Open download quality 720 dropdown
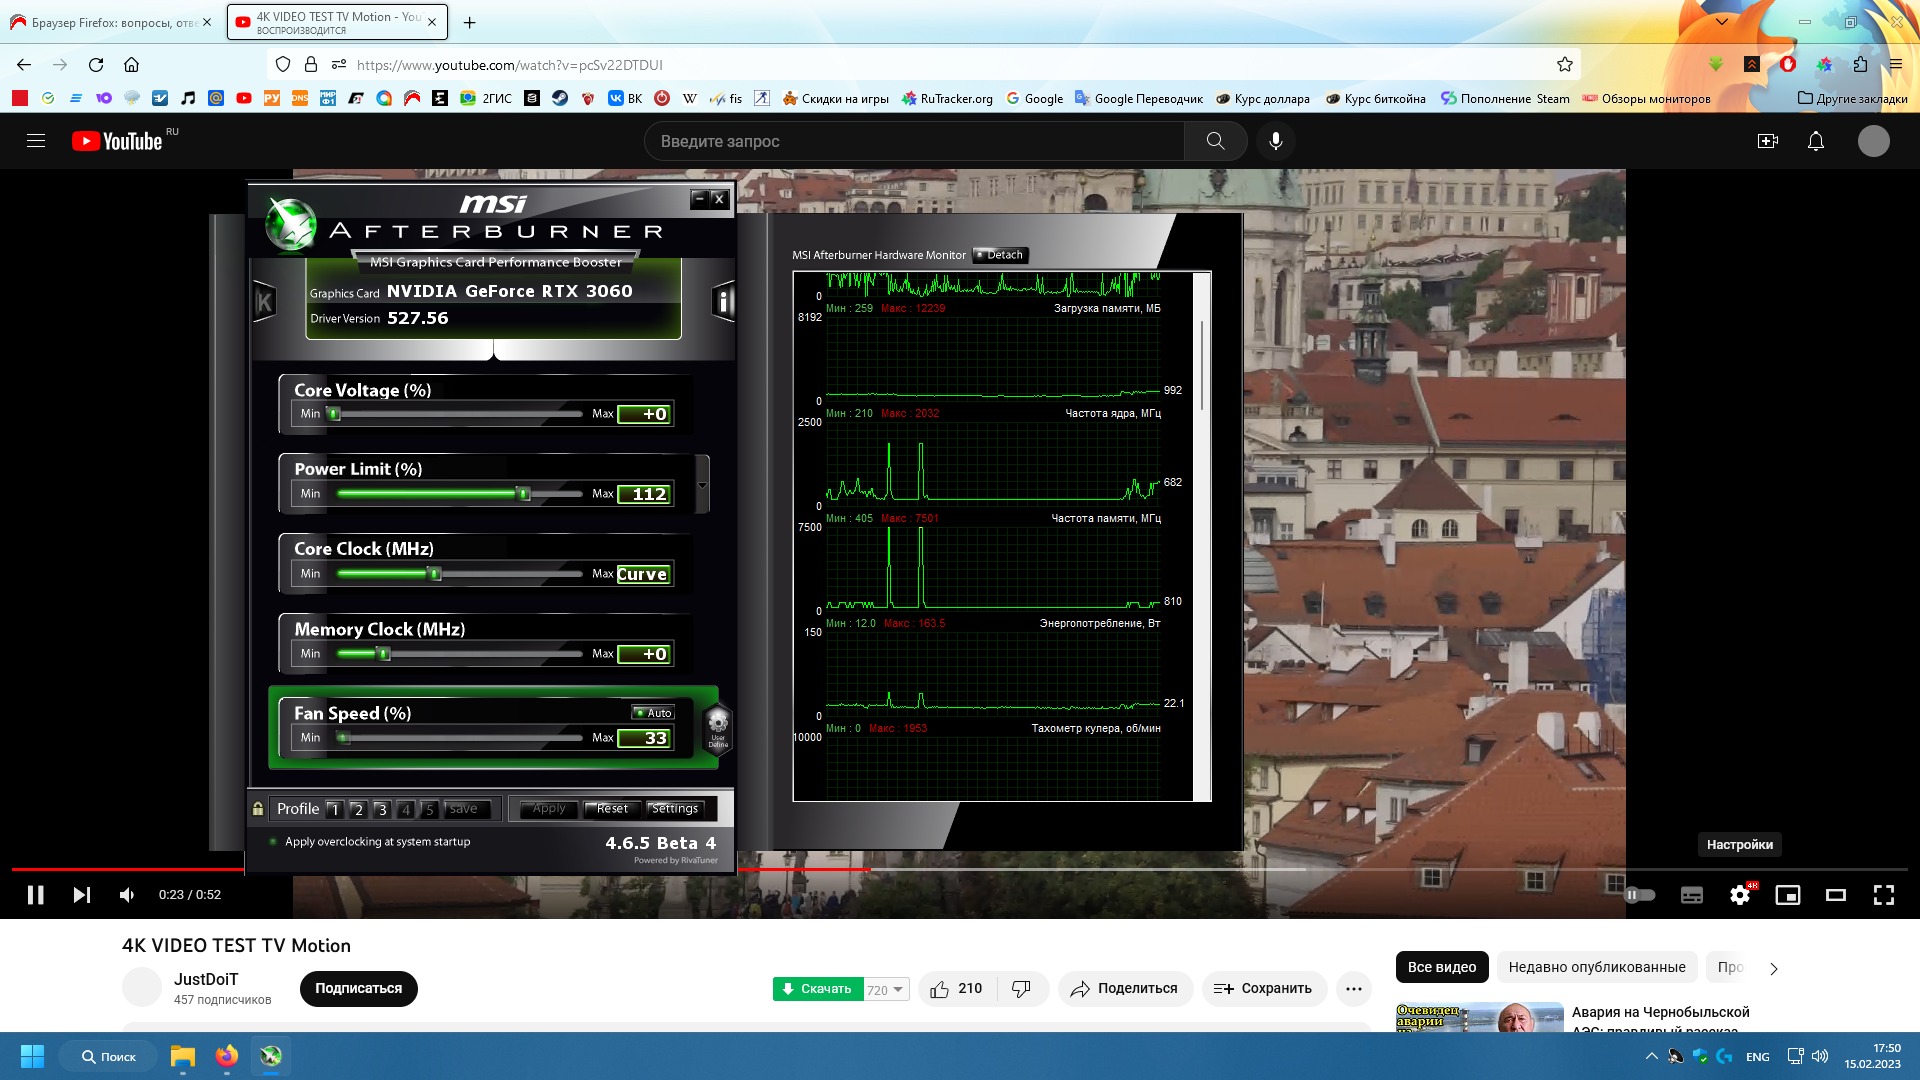The height and width of the screenshot is (1080, 1920). click(x=886, y=990)
